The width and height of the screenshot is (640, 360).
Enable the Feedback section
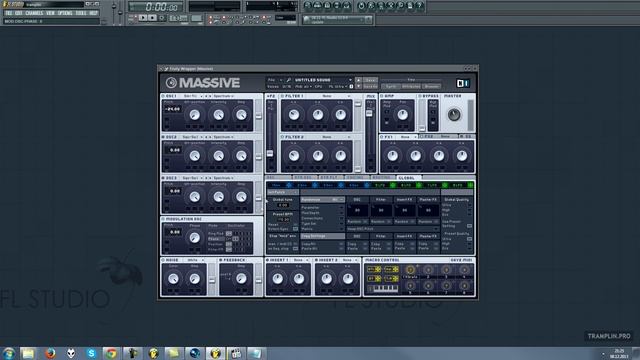tap(221, 260)
